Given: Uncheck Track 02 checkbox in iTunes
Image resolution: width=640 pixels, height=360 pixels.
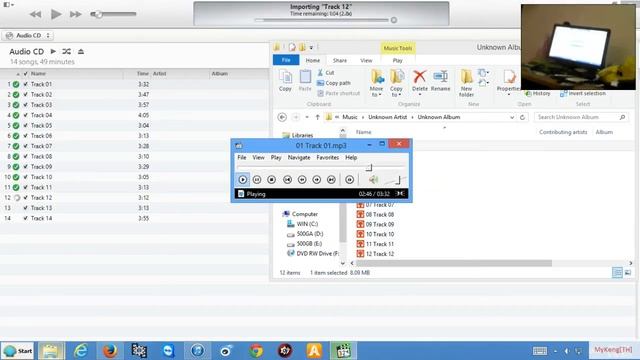Looking at the screenshot, I should point(26,95).
